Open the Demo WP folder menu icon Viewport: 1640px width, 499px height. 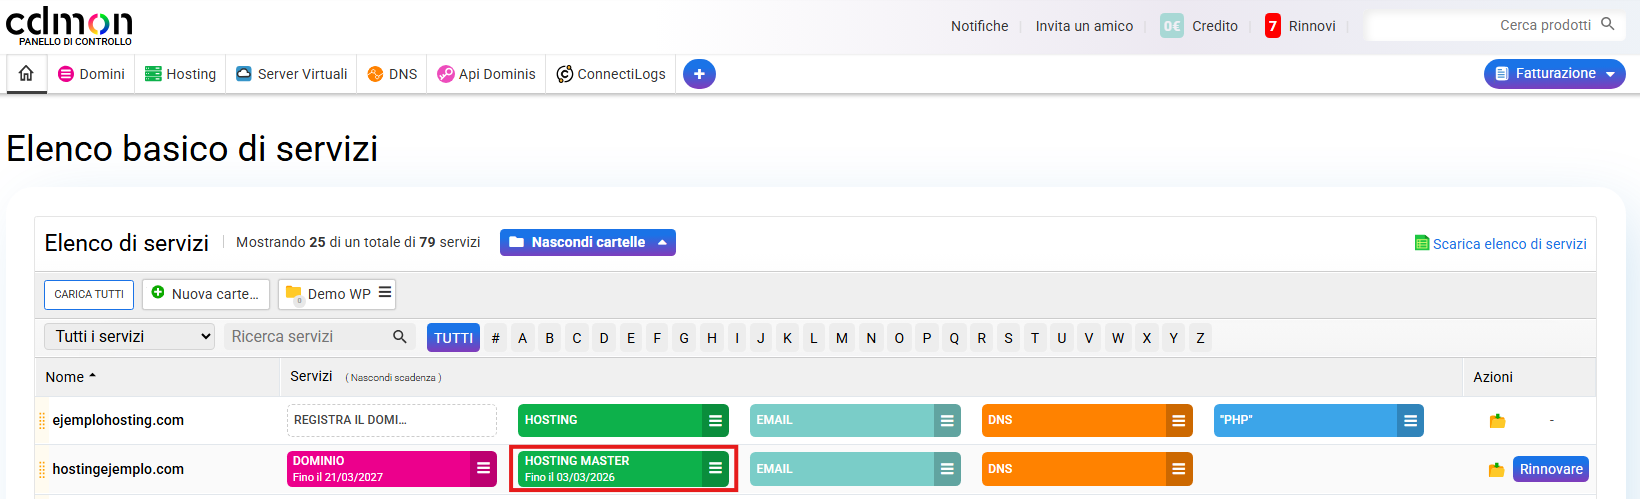[x=385, y=293]
